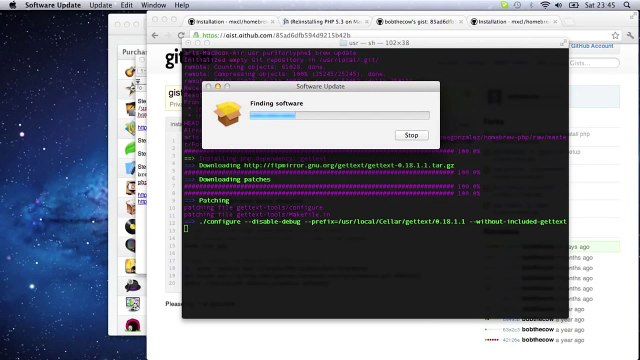This screenshot has height=360, width=640.
Task: Close the bobthecow's gist tab
Action: pyautogui.click(x=460, y=22)
